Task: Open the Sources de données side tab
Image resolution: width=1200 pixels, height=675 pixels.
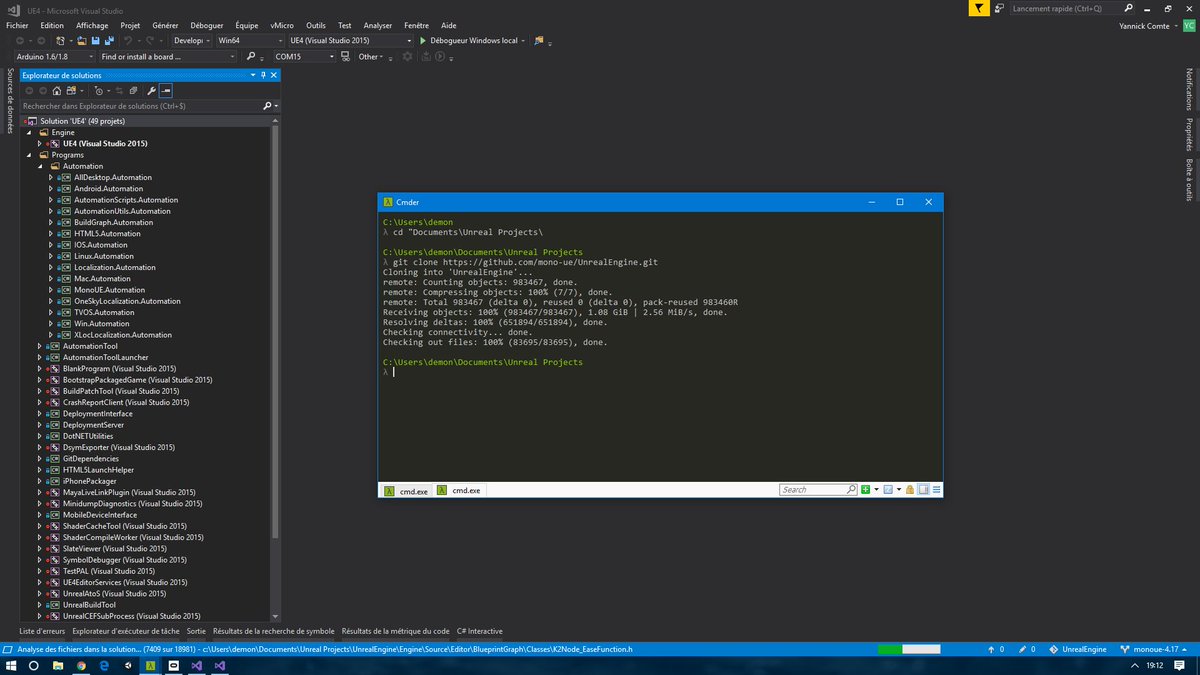Action: [11, 101]
